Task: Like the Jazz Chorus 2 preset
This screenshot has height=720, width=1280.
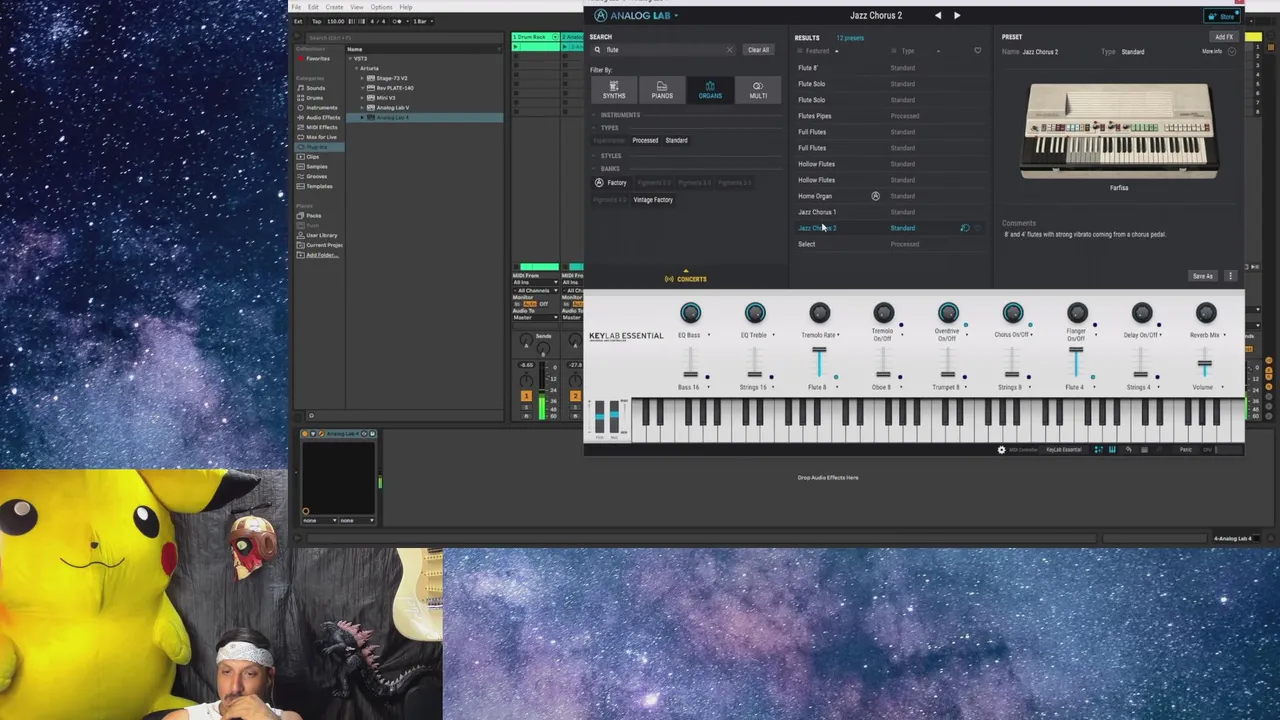Action: tap(978, 228)
